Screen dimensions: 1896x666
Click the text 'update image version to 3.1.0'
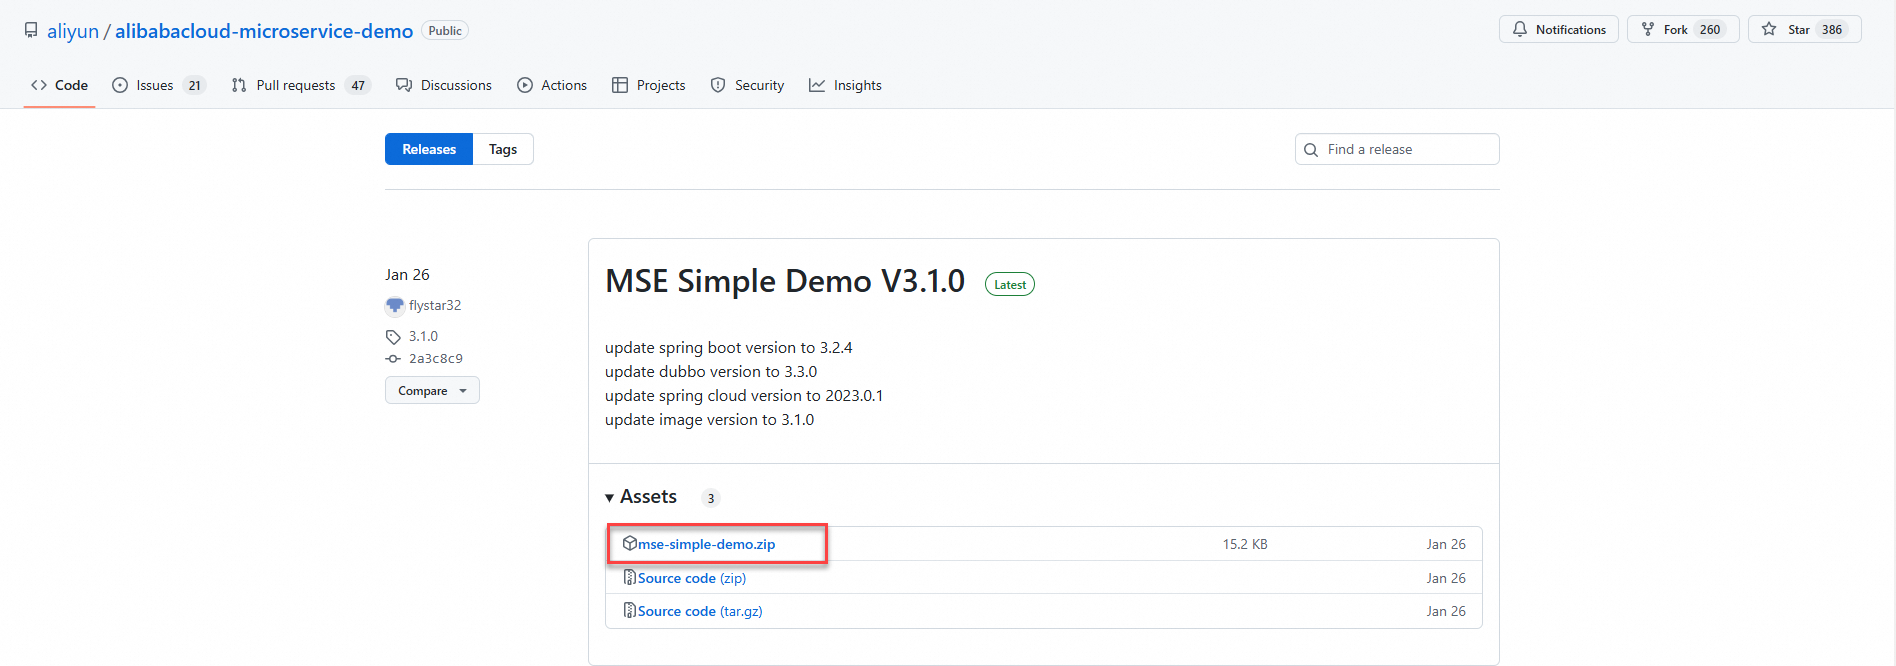709,420
